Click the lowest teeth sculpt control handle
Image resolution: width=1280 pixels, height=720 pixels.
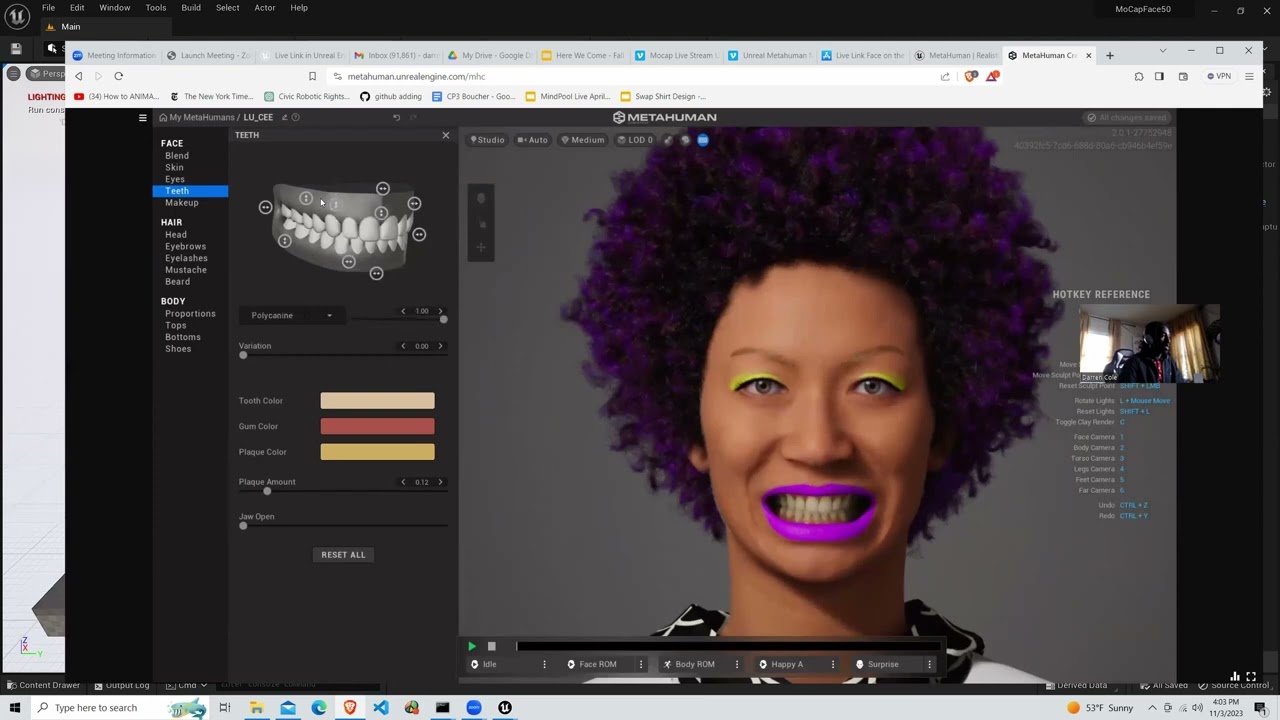pos(376,273)
